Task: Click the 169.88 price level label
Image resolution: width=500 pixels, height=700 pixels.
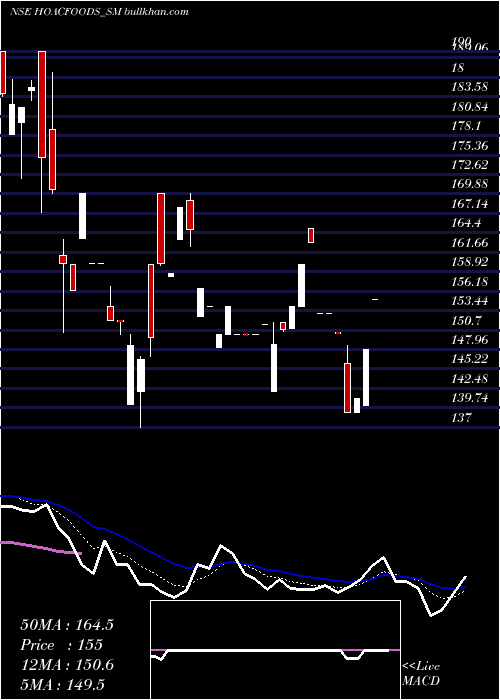Action: click(469, 184)
